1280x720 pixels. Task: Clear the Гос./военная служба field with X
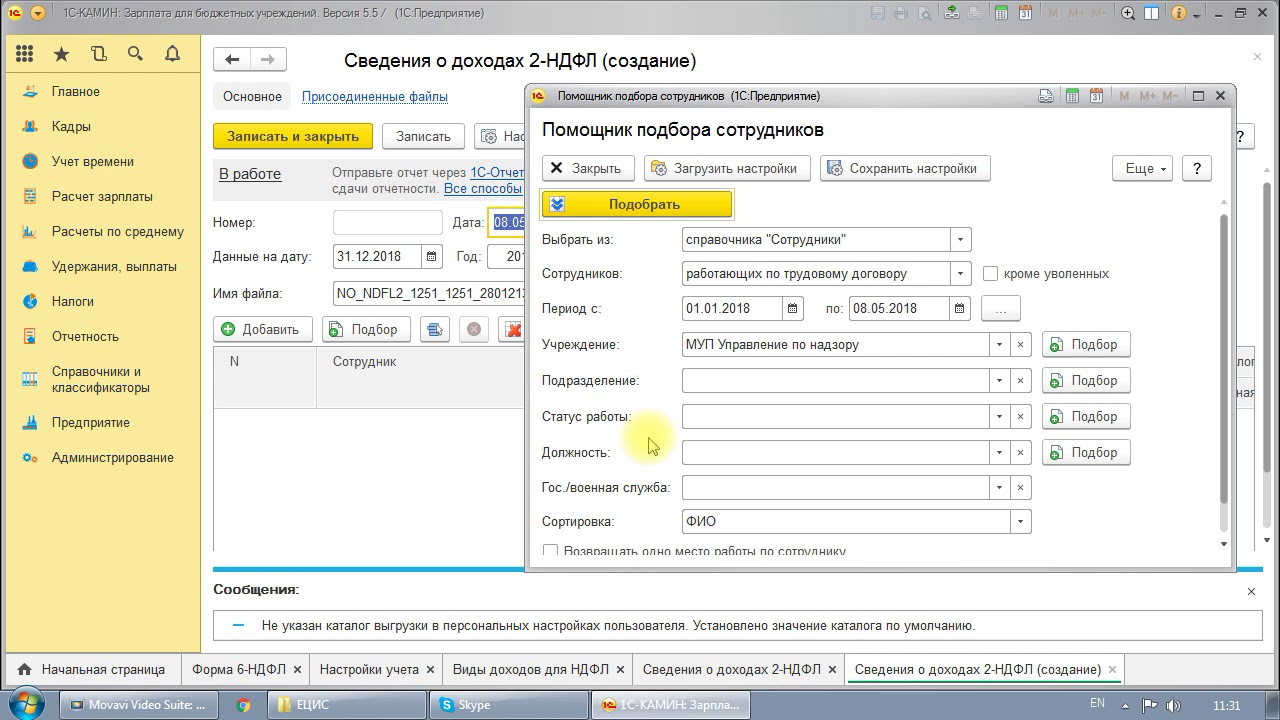(x=1020, y=488)
